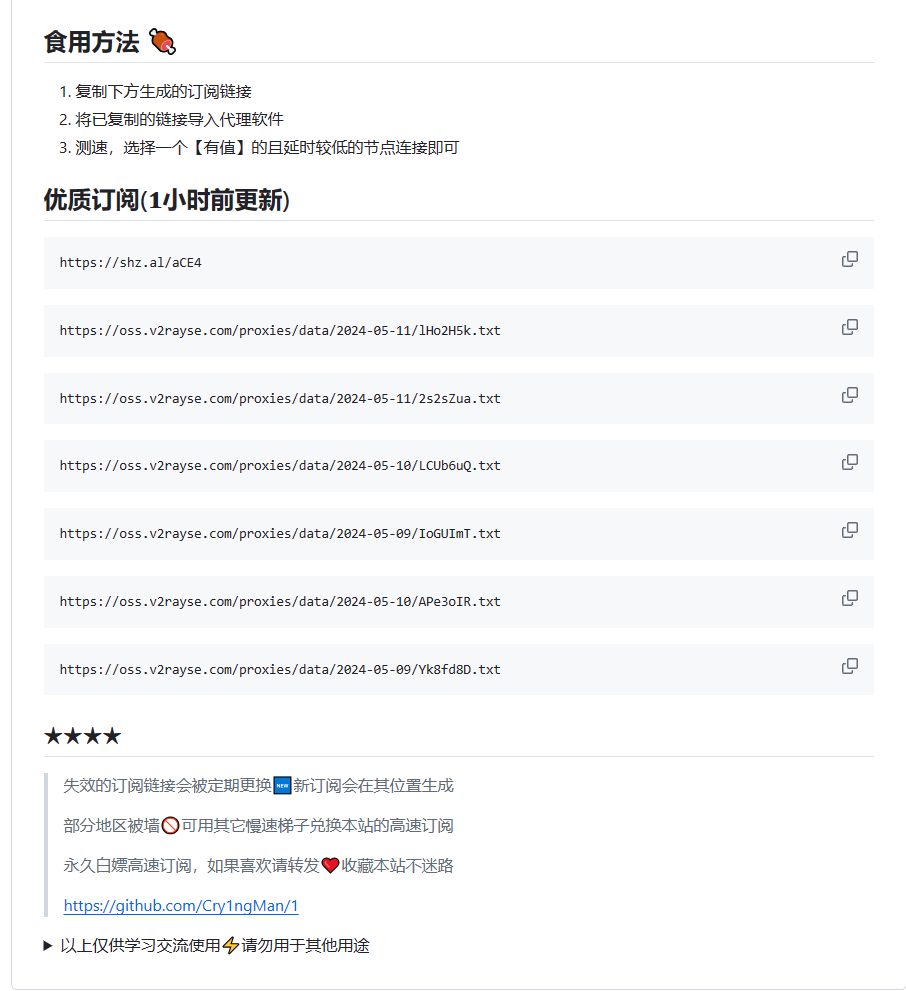Click the four stars heading

point(83,736)
